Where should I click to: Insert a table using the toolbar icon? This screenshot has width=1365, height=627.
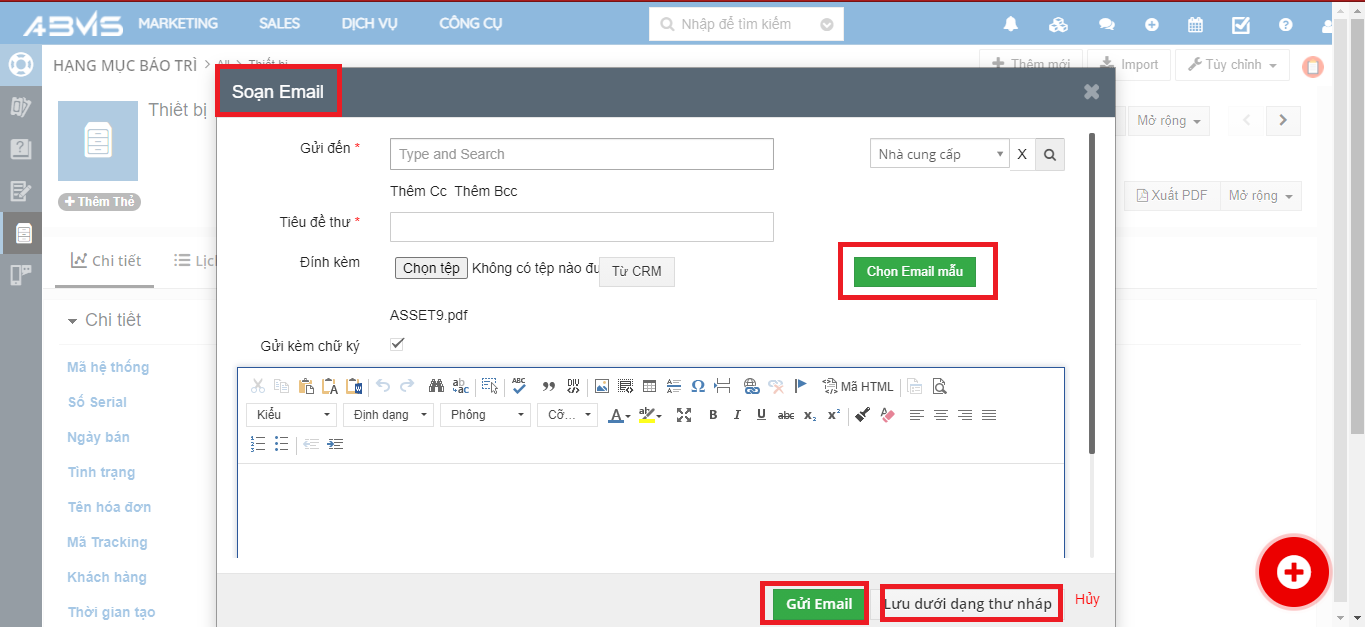(649, 386)
